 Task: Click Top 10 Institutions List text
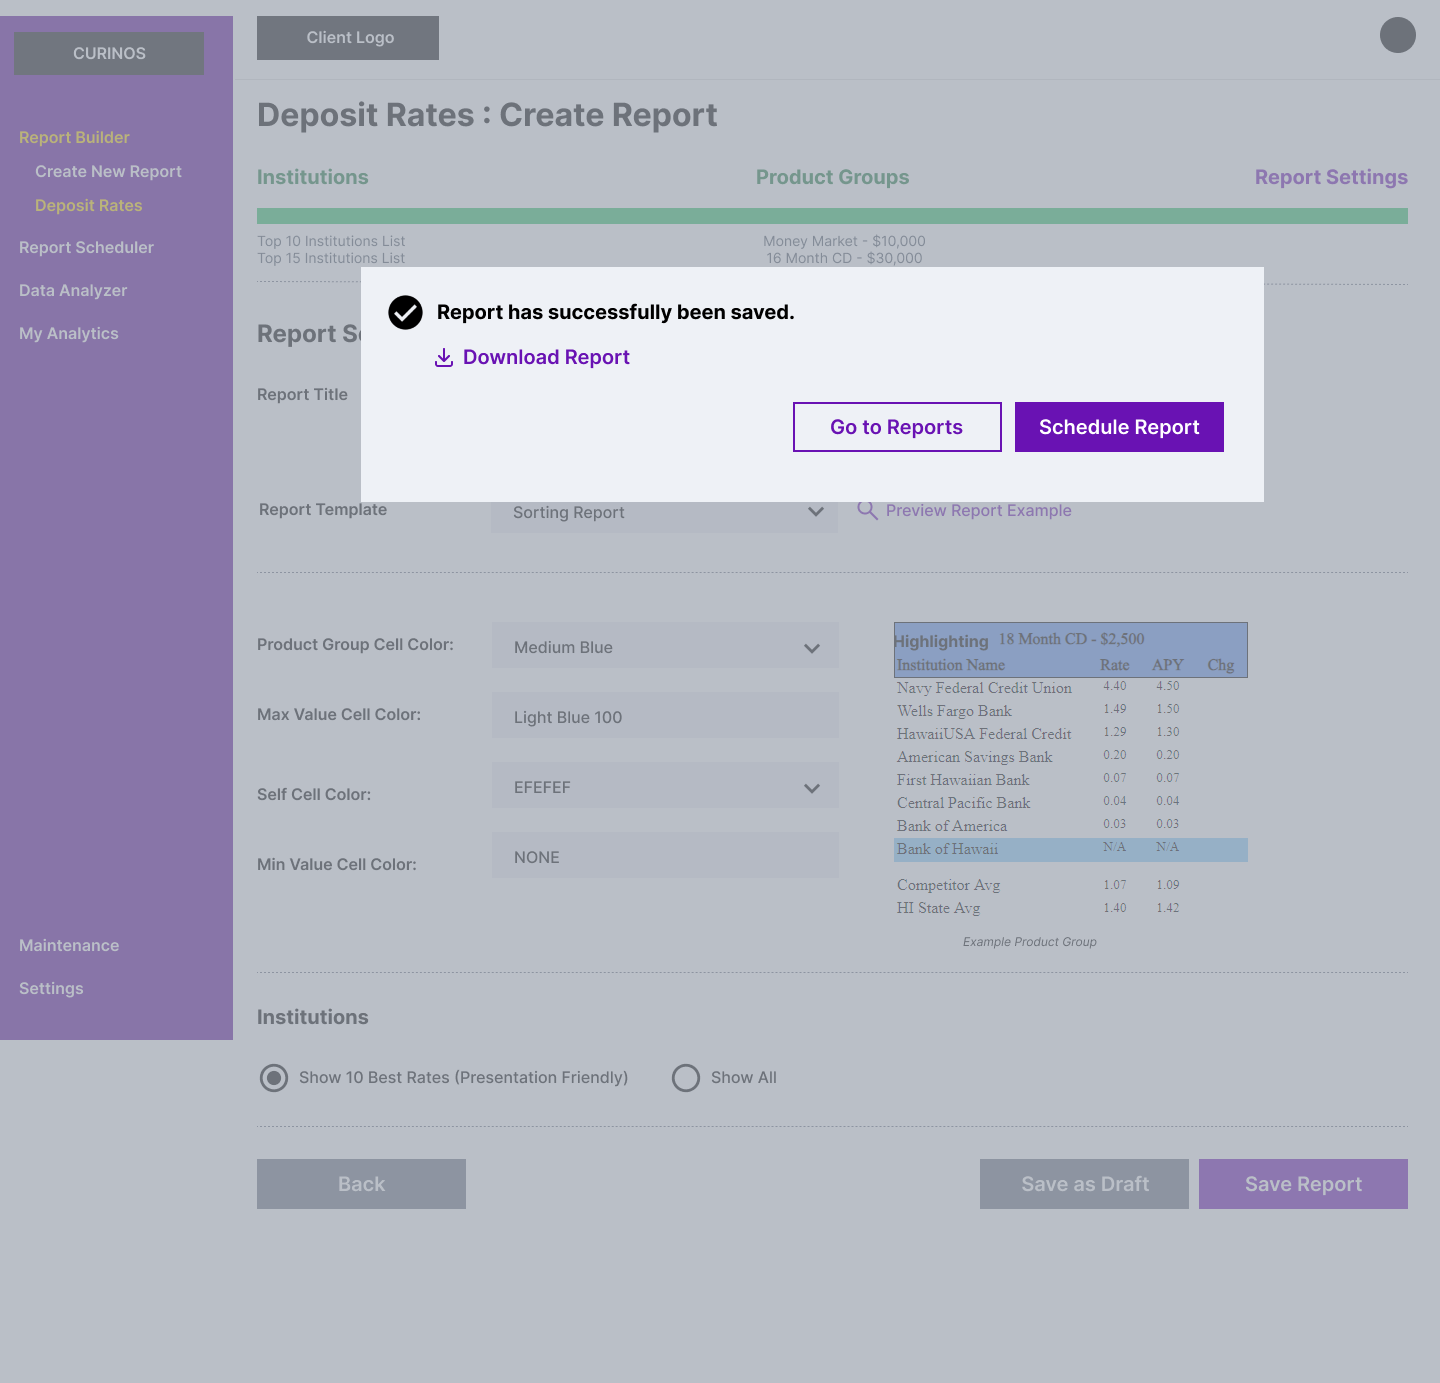(x=331, y=241)
